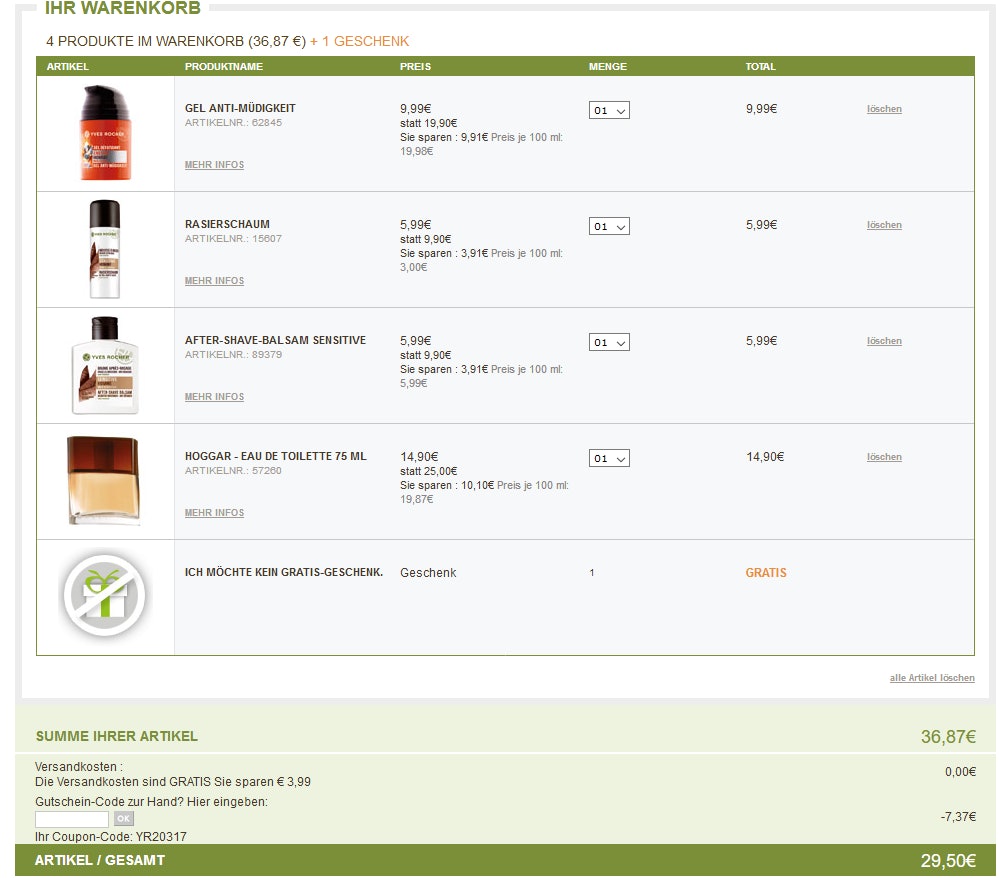Open Mehr Infos for Gel Anti-Müdigkeit
The height and width of the screenshot is (878, 999).
(x=214, y=165)
